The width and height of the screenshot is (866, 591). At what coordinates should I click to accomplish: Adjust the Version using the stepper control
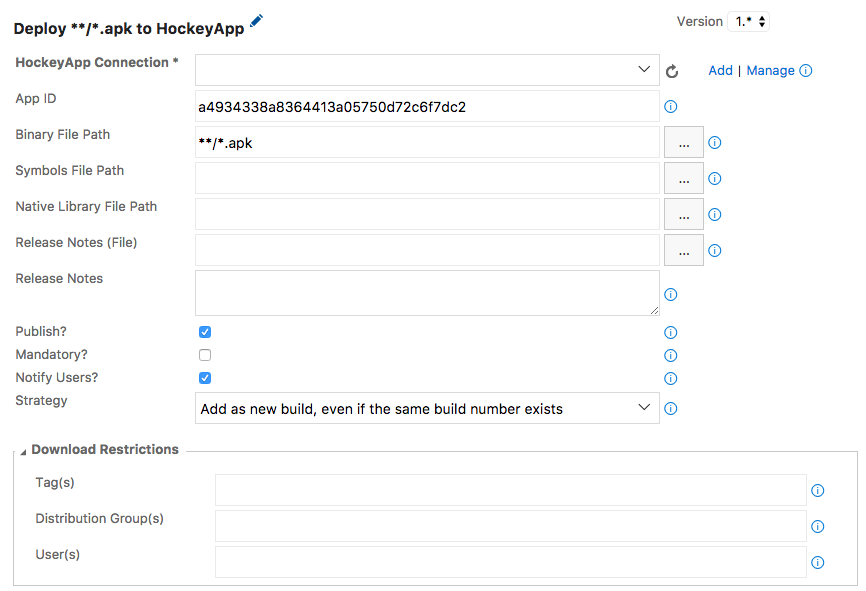760,21
